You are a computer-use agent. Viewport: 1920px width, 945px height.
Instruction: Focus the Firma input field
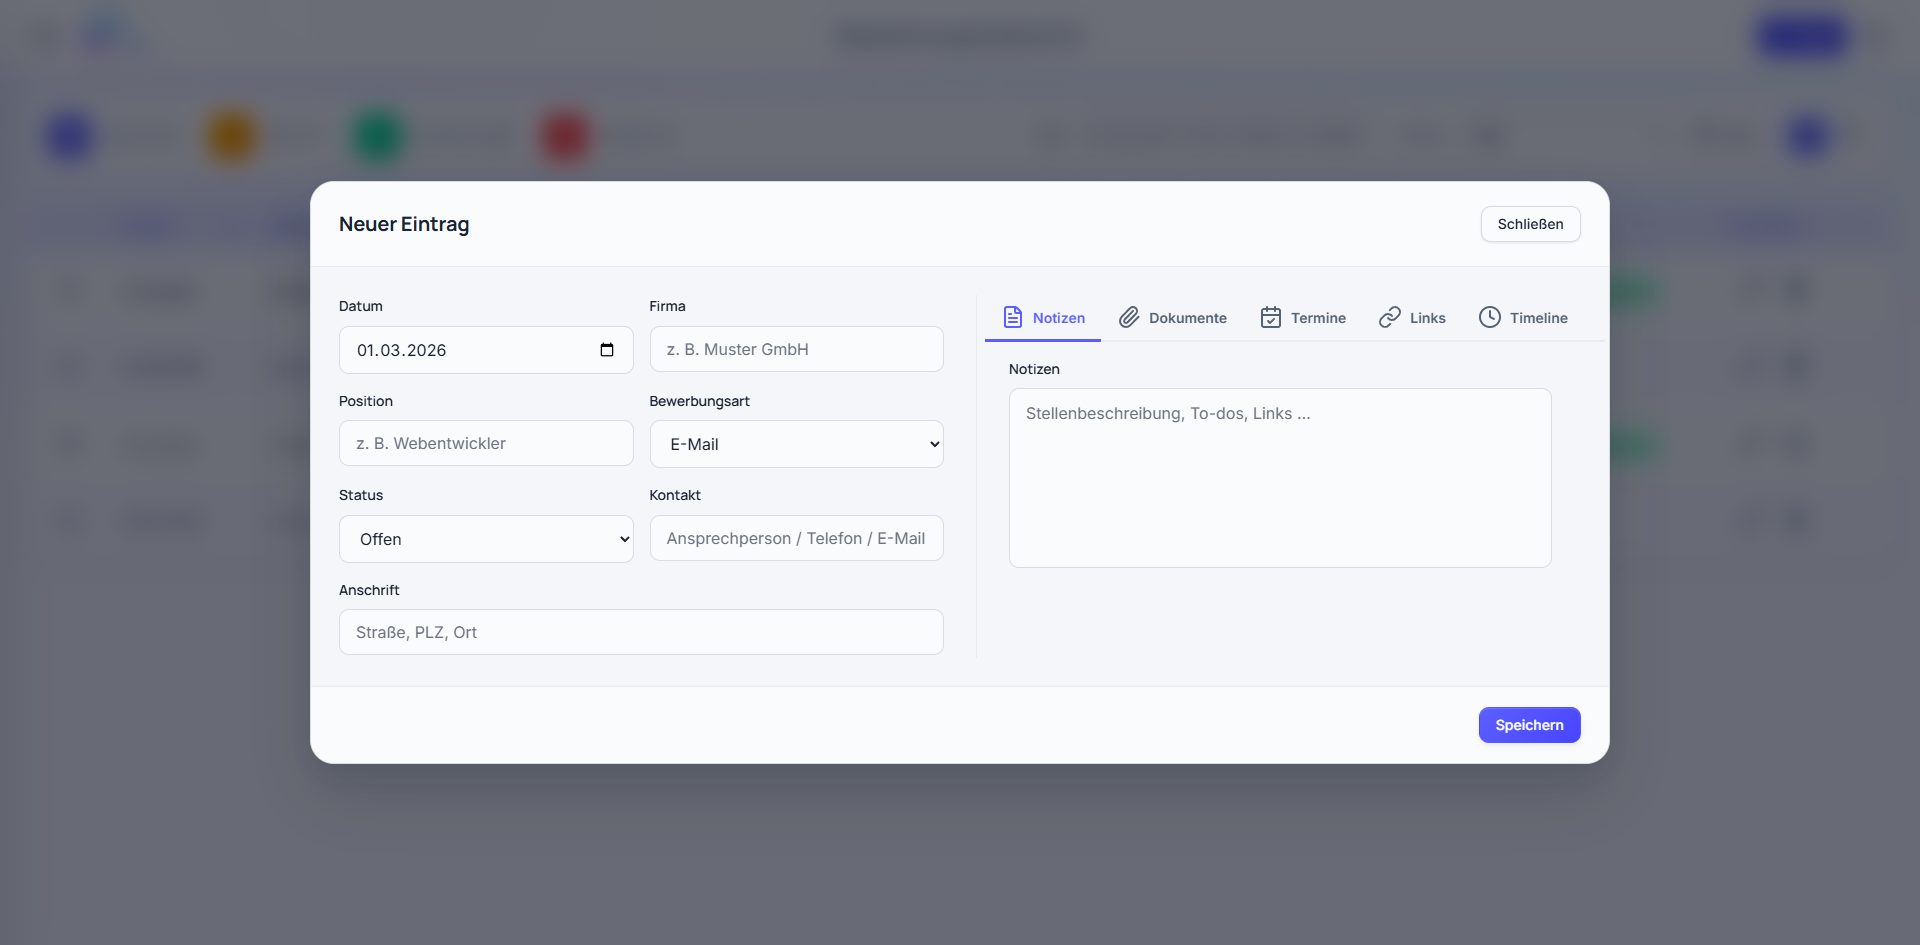click(796, 349)
